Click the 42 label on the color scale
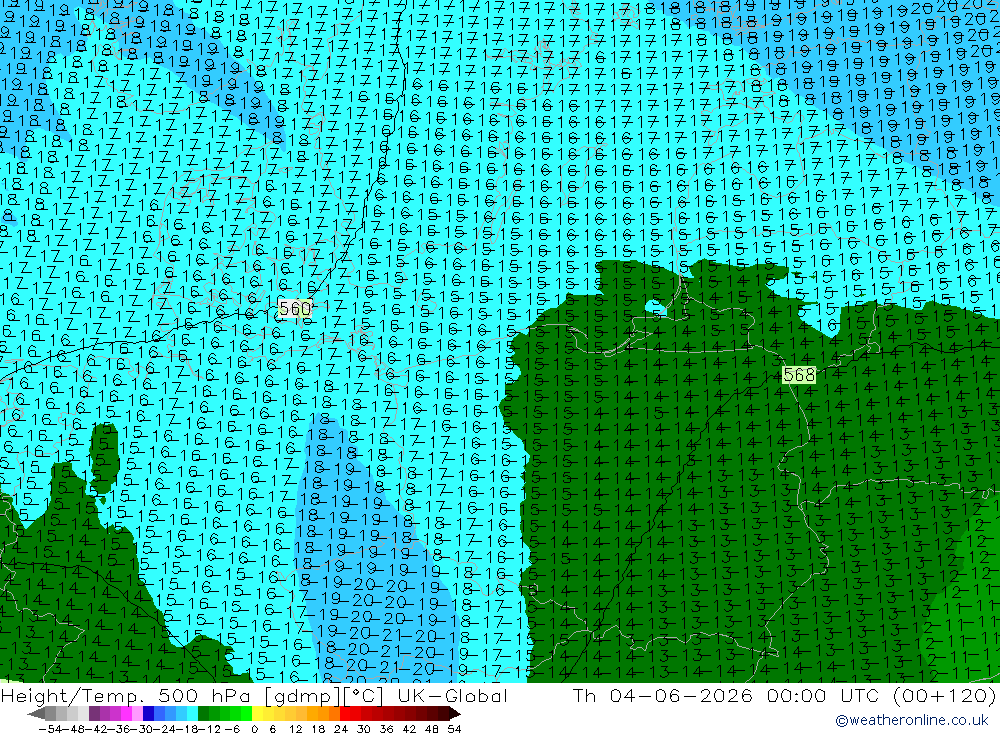This screenshot has height=733, width=1000. pos(409,729)
